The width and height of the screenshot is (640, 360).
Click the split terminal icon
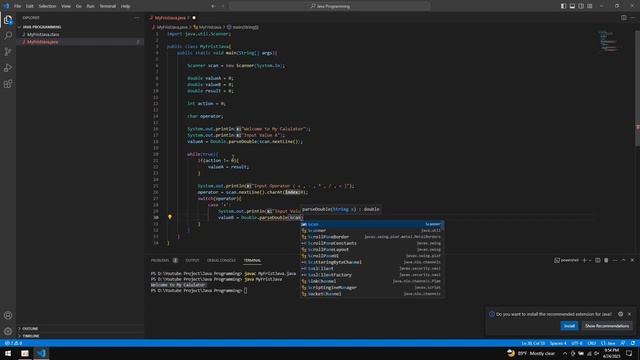(598, 260)
